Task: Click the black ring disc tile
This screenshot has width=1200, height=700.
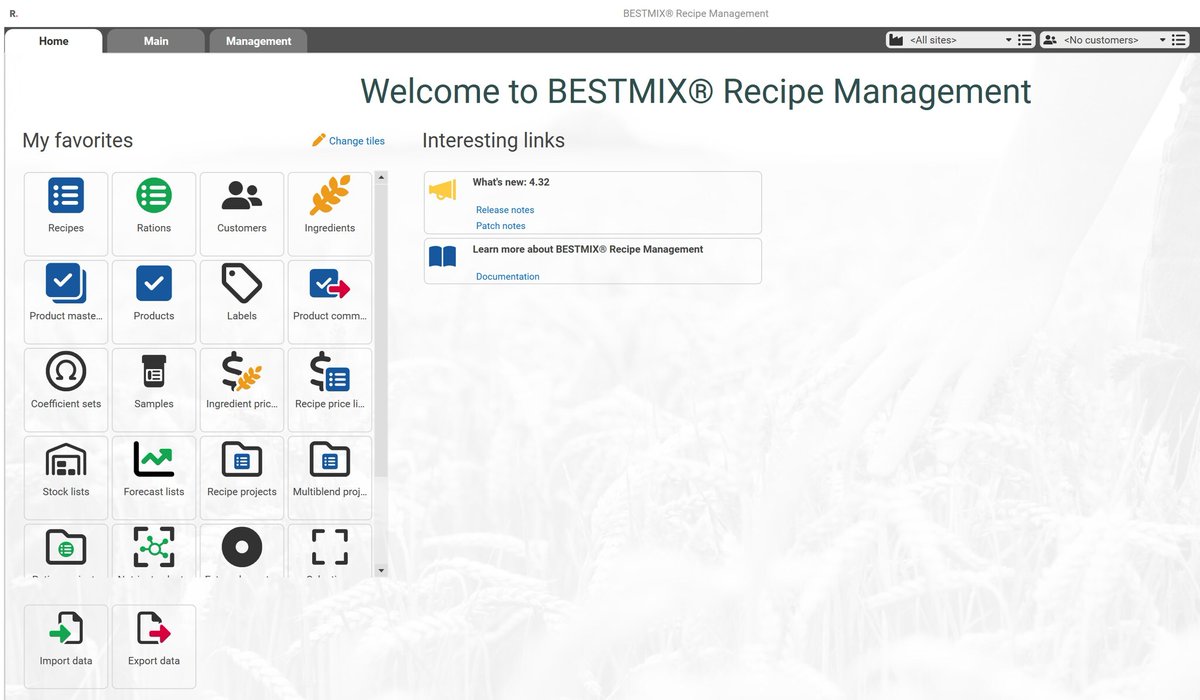Action: coord(242,550)
